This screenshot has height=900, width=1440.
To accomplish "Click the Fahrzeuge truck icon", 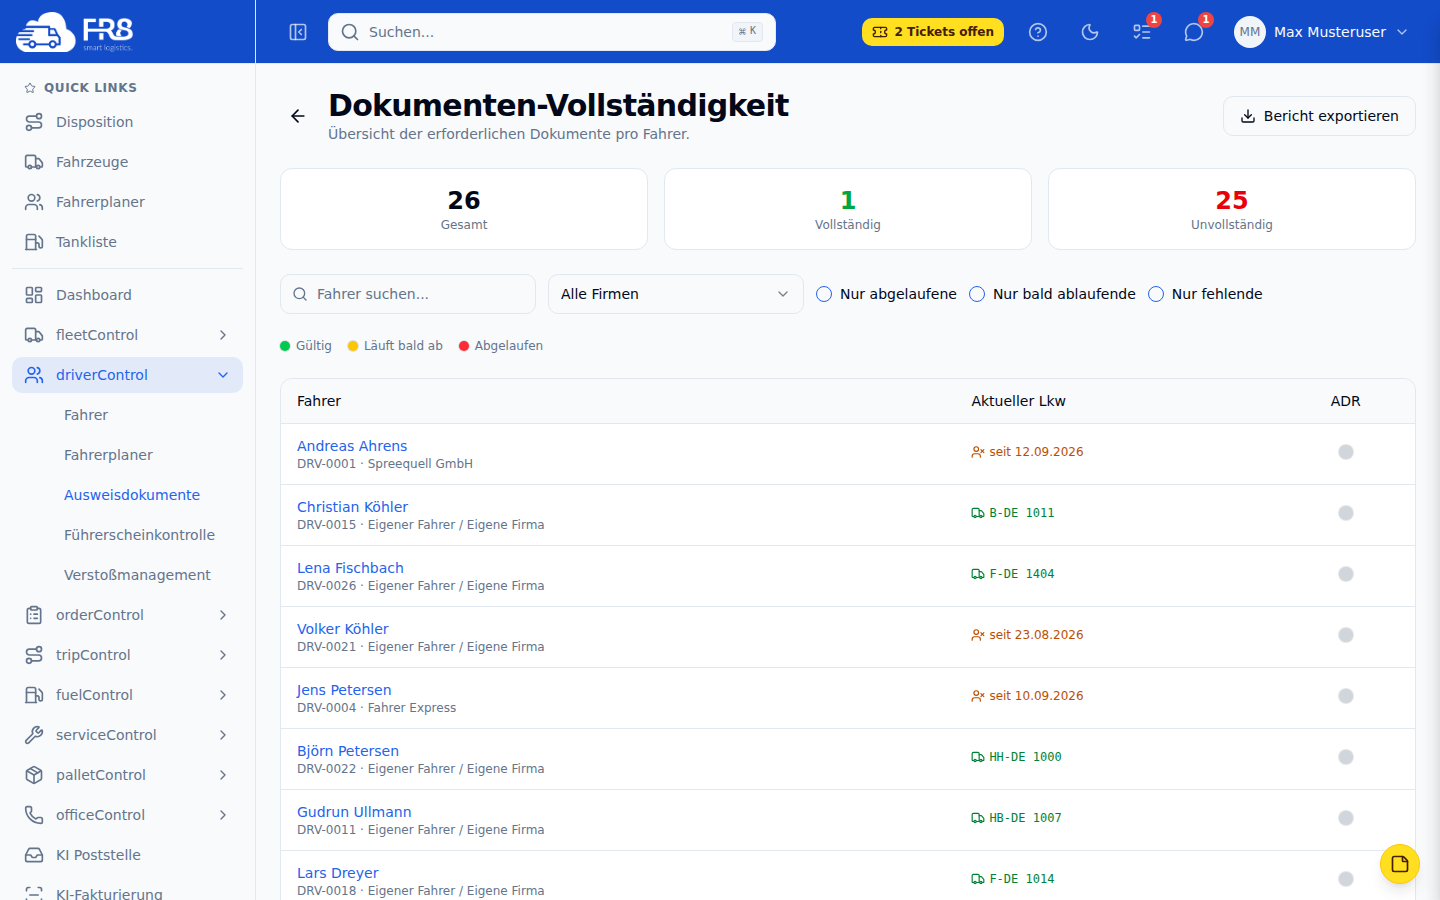I will coord(34,162).
